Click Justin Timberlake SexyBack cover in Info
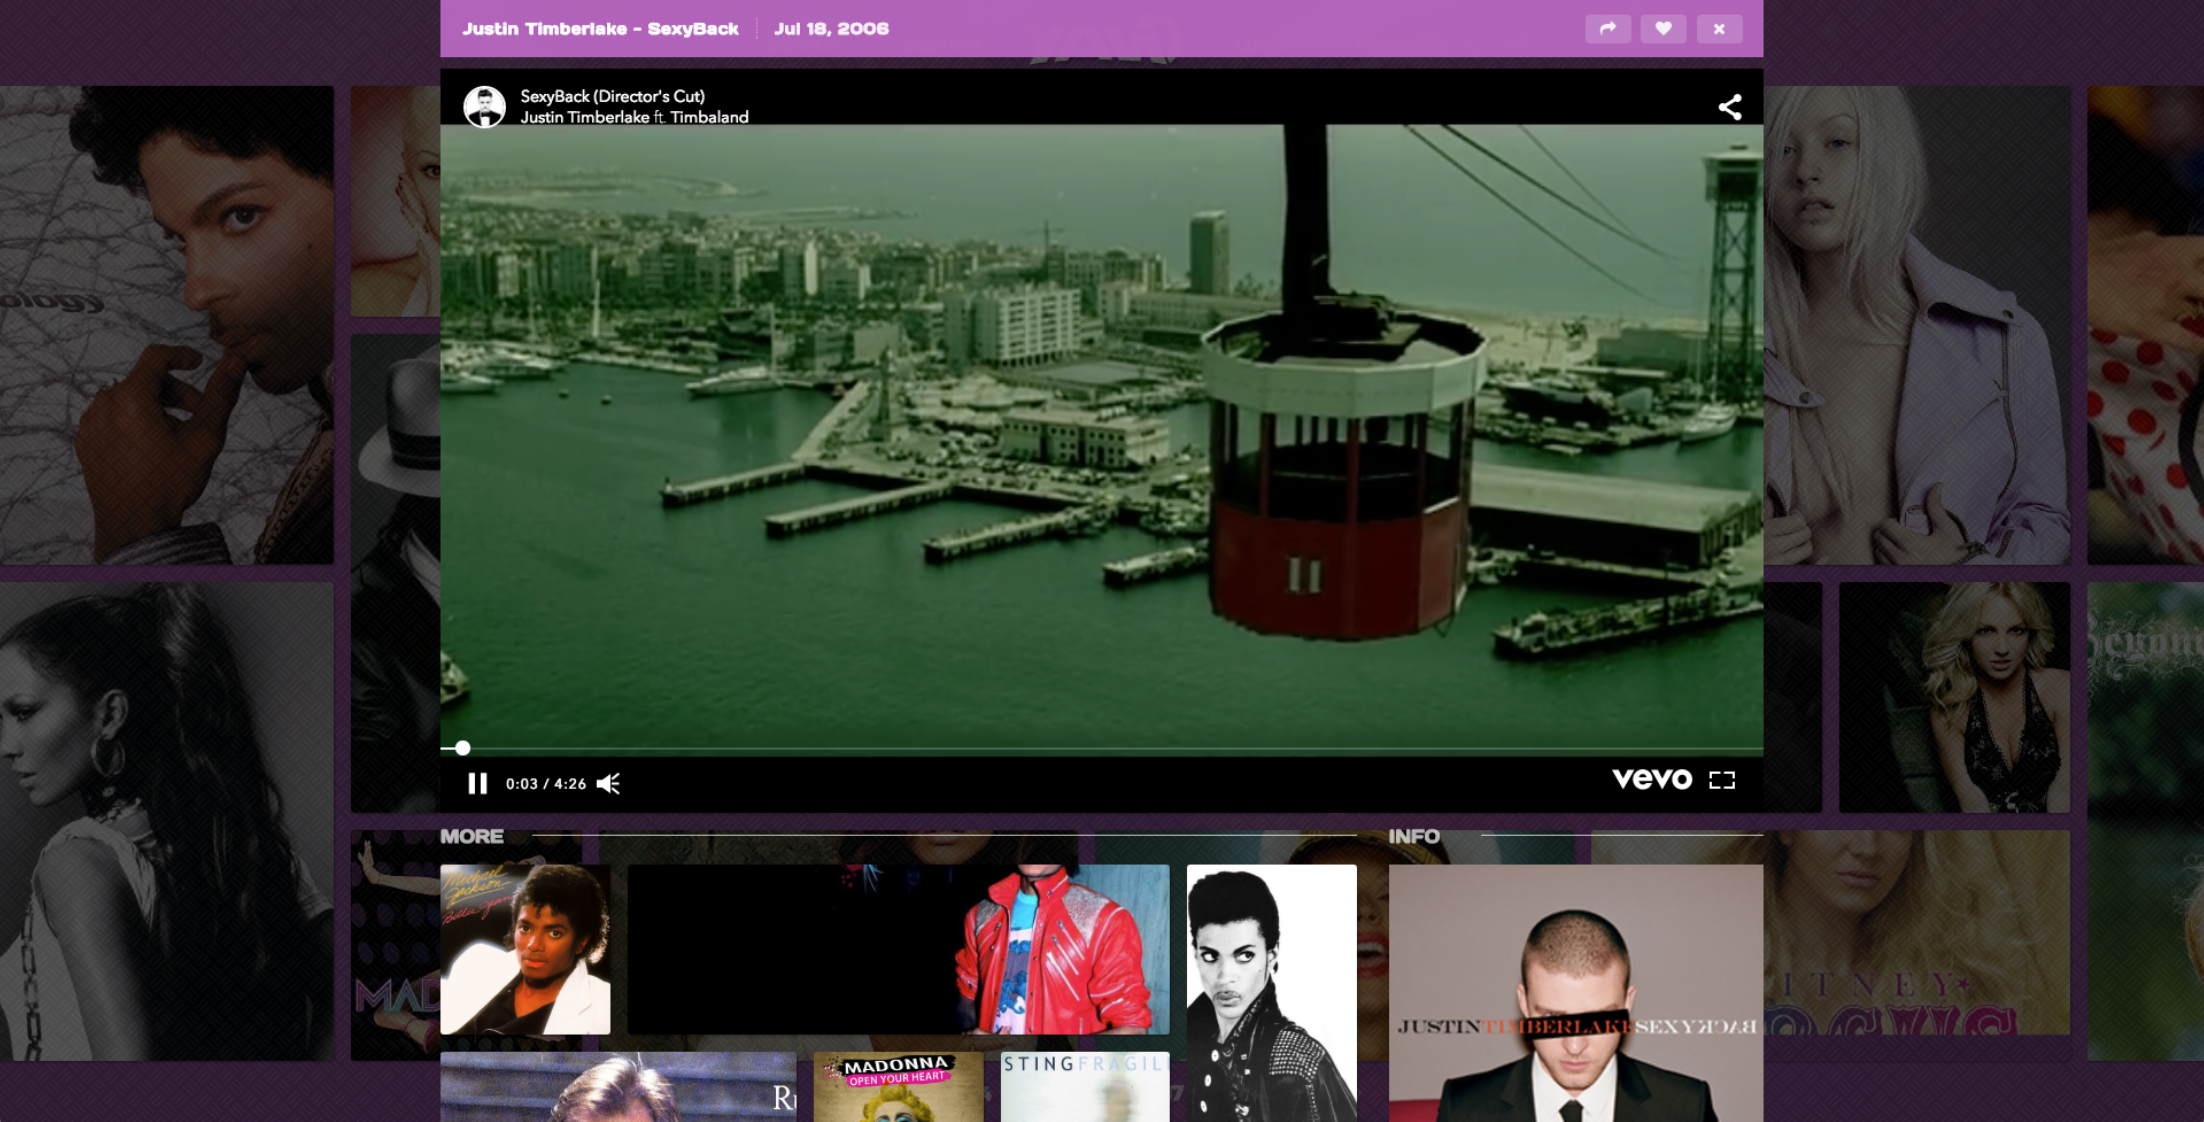Image resolution: width=2204 pixels, height=1122 pixels. (1576, 993)
